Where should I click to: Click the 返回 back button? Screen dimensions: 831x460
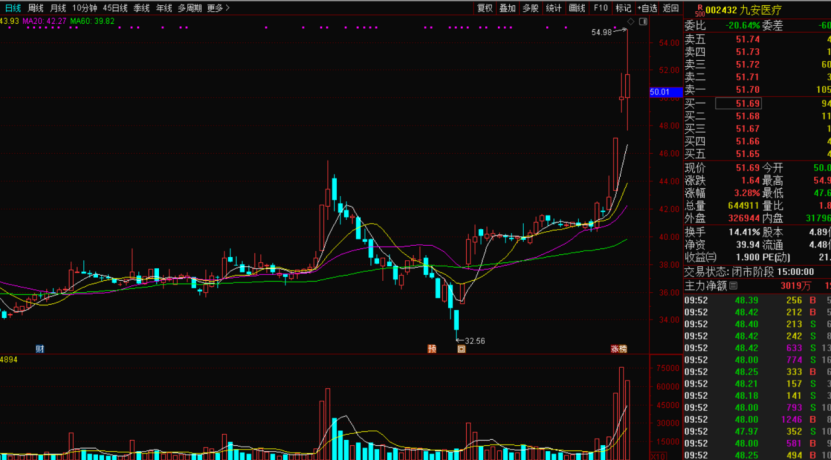671,8
